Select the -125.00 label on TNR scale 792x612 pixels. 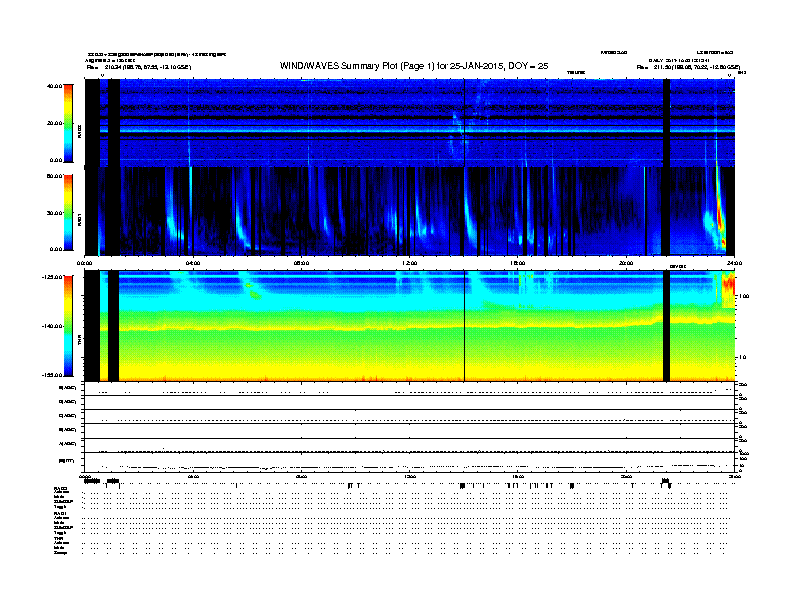coord(52,277)
